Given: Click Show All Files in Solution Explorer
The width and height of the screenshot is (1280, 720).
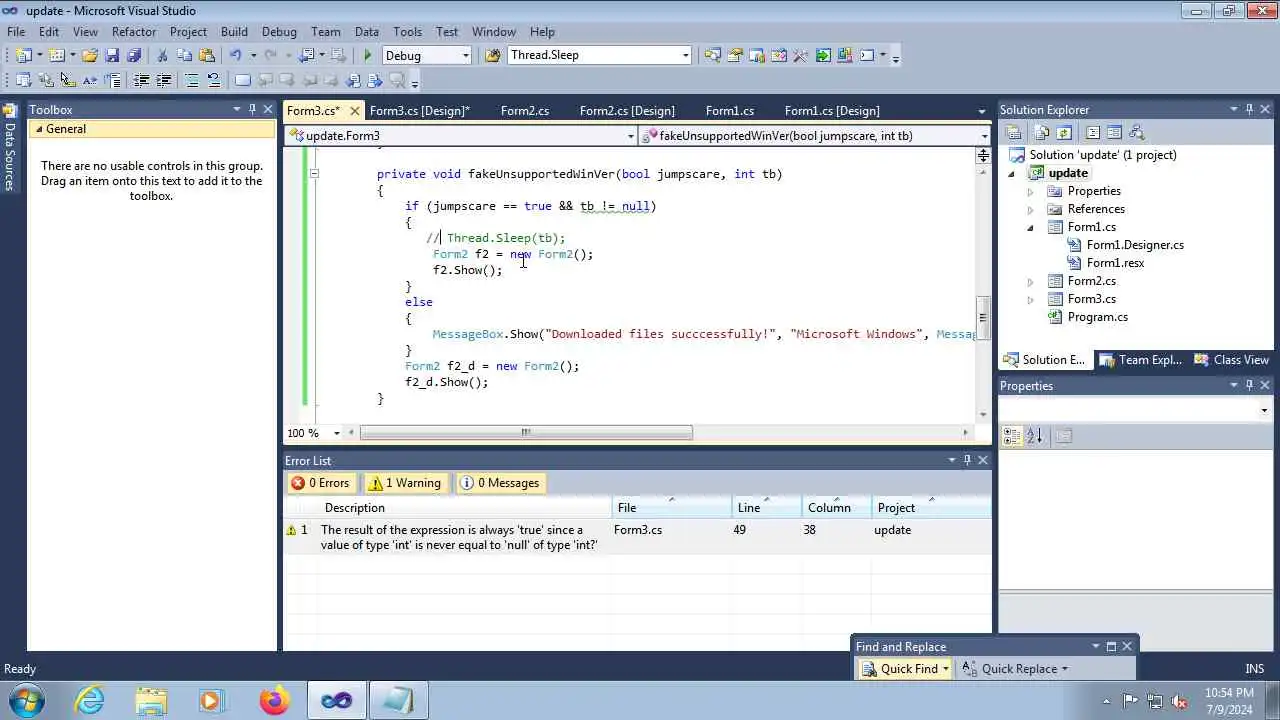Looking at the screenshot, I should pyautogui.click(x=1042, y=132).
